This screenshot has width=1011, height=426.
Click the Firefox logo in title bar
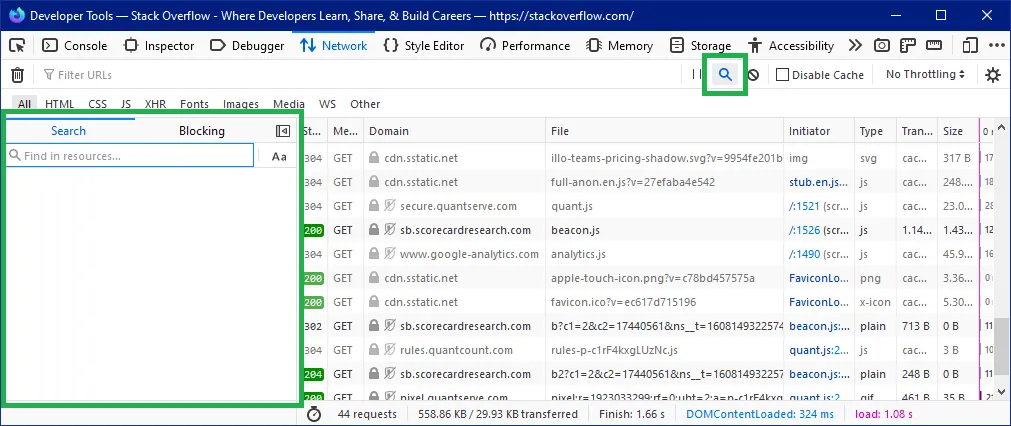[17, 15]
